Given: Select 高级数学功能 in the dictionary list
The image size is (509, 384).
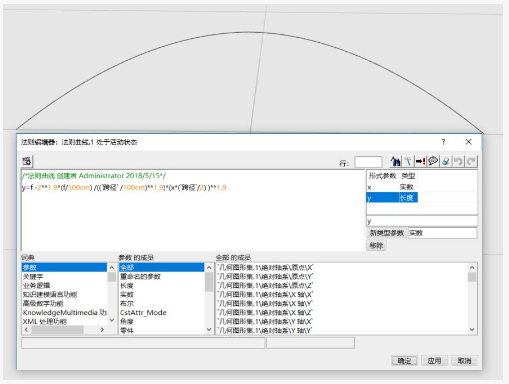Looking at the screenshot, I should [x=43, y=304].
